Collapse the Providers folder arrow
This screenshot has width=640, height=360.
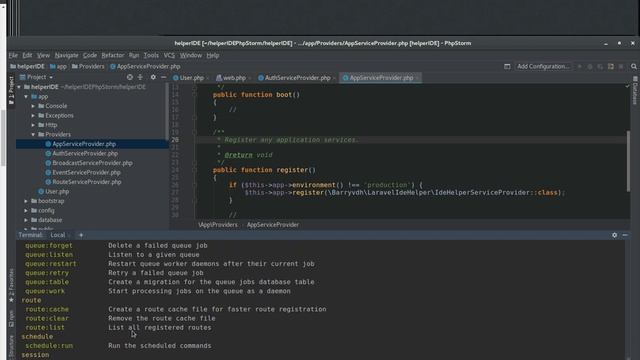[x=33, y=134]
